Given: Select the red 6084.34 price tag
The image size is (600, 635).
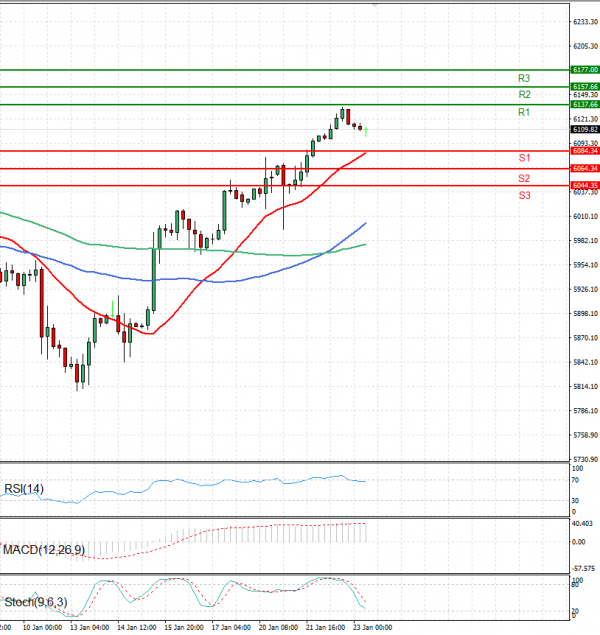Looking at the screenshot, I should pos(585,151).
